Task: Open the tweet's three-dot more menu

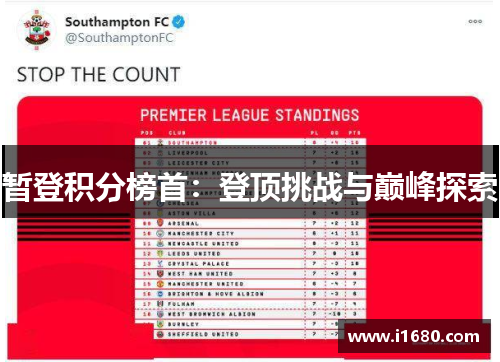Action: click(475, 21)
